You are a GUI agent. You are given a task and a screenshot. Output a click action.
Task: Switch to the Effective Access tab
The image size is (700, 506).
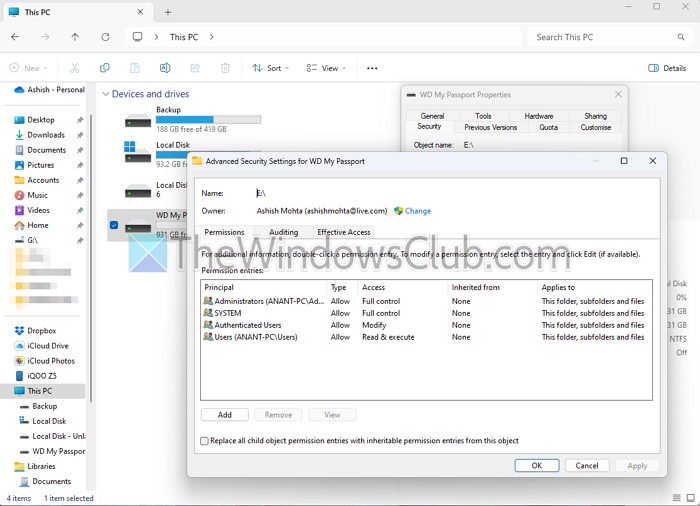point(344,232)
